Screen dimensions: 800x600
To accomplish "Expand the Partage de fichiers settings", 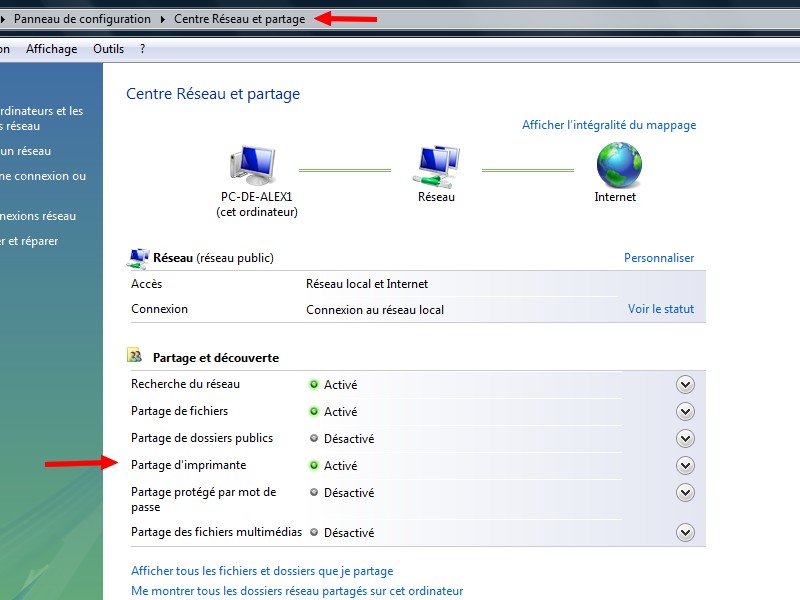I will (x=685, y=411).
